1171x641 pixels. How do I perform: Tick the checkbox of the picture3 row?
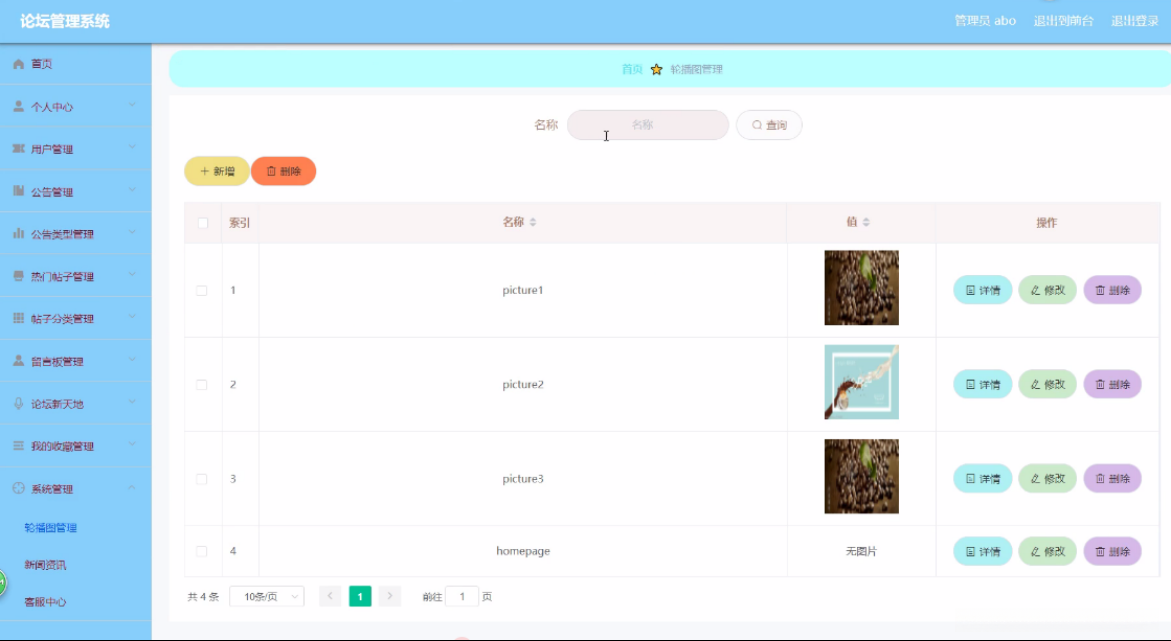202,479
